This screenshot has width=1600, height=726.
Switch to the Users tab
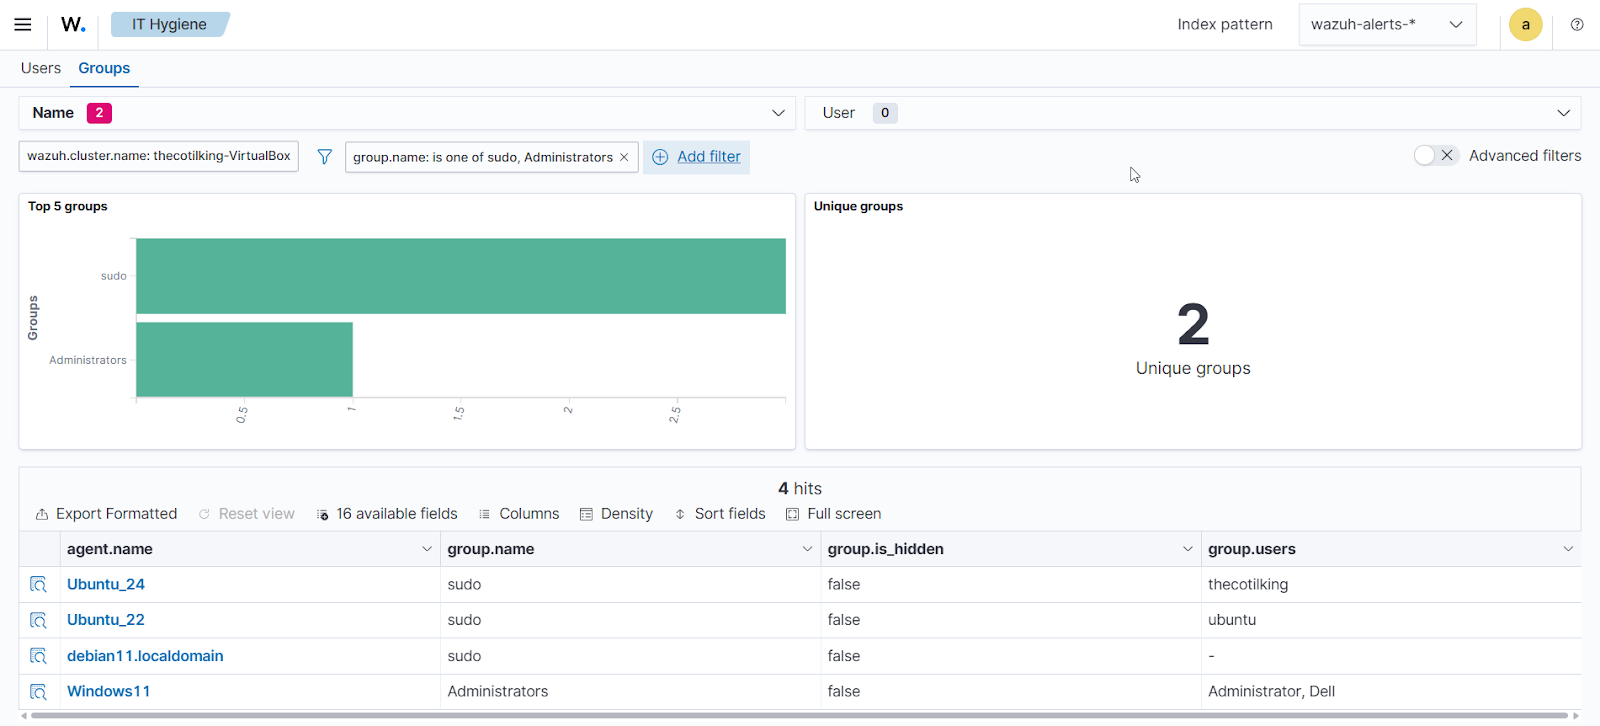(x=41, y=68)
